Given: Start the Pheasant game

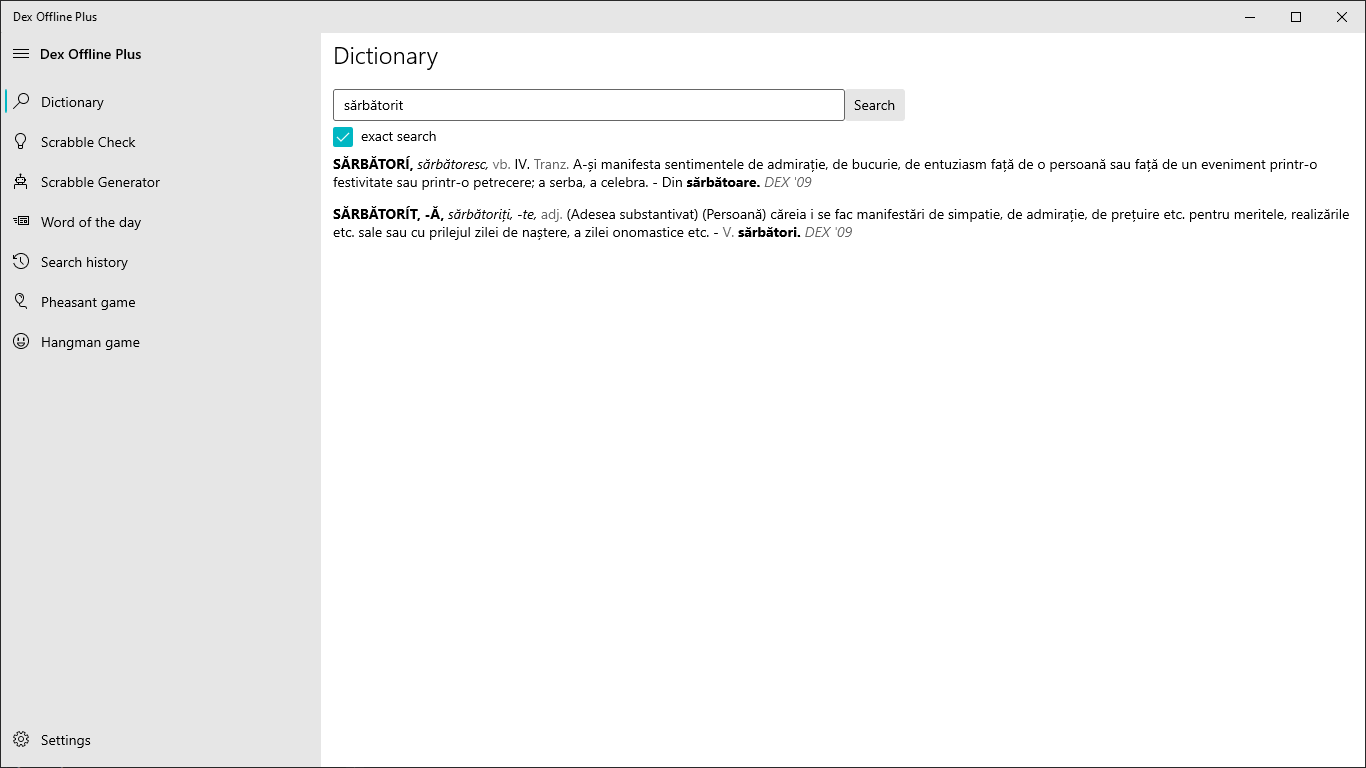Looking at the screenshot, I should [160, 302].
